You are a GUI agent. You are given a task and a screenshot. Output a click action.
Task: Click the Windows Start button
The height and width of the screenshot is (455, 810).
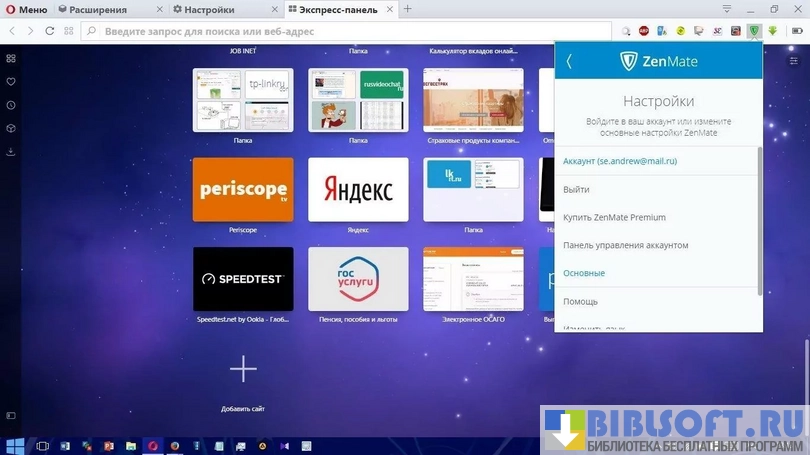click(14, 445)
